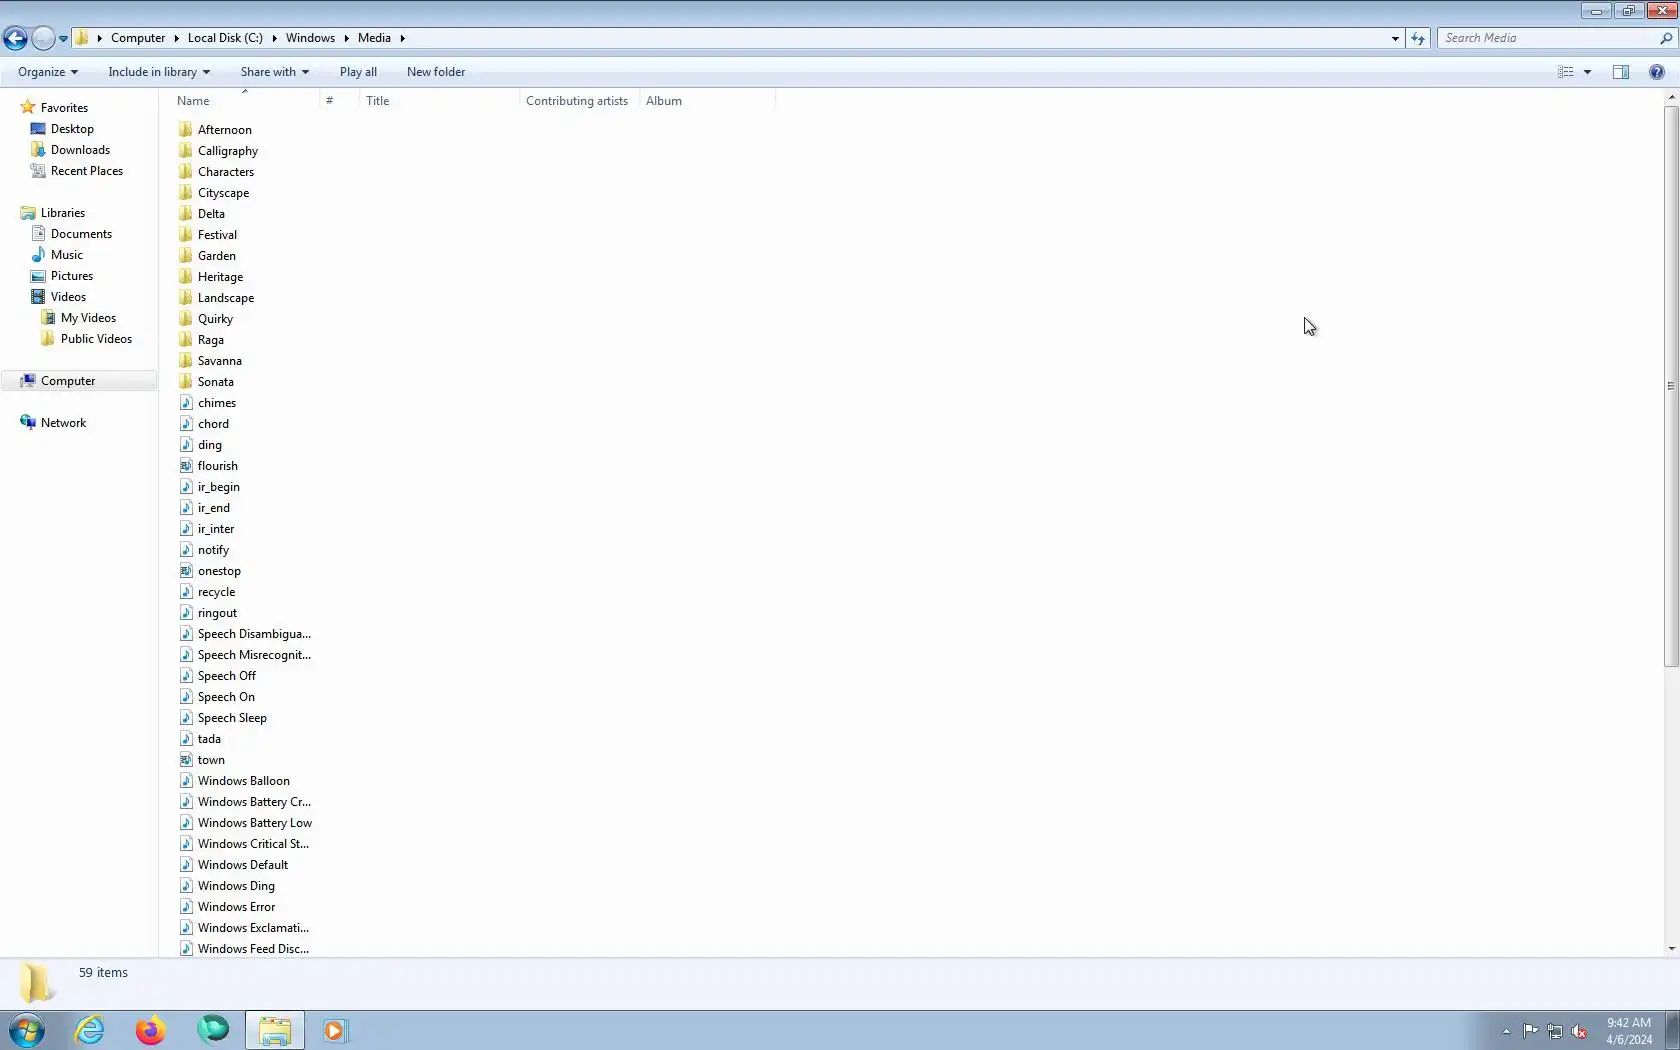
Task: Click Windows in the address breadcrumb
Action: (x=310, y=38)
